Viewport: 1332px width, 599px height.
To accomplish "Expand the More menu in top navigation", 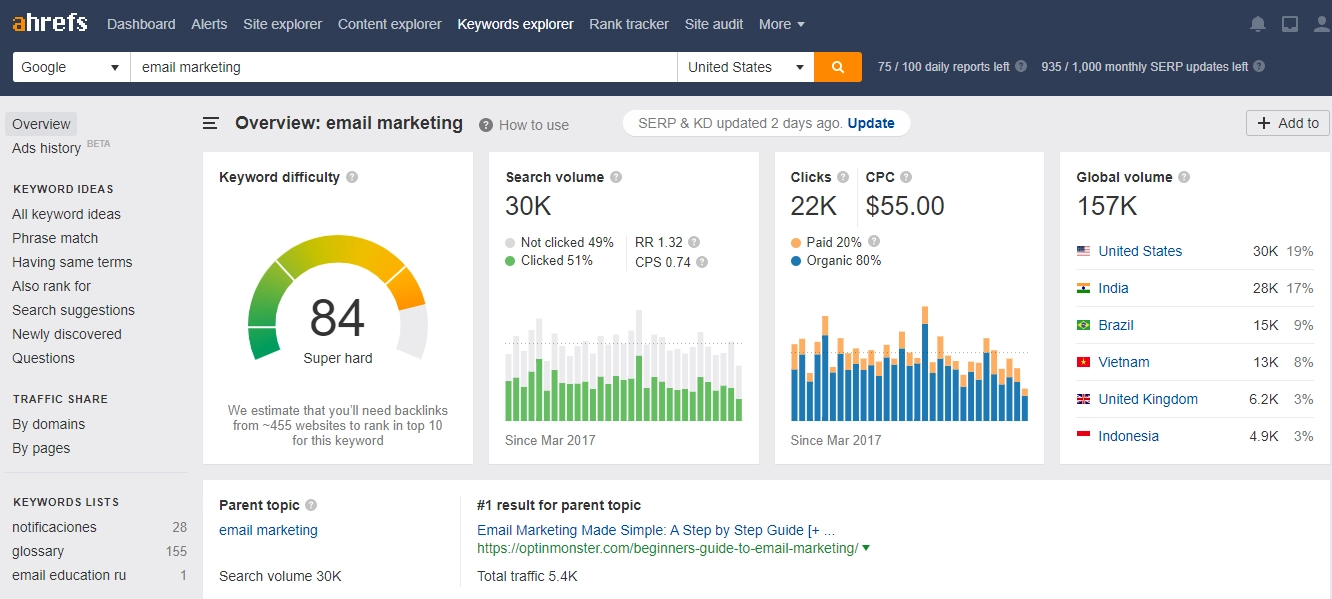I will point(781,24).
